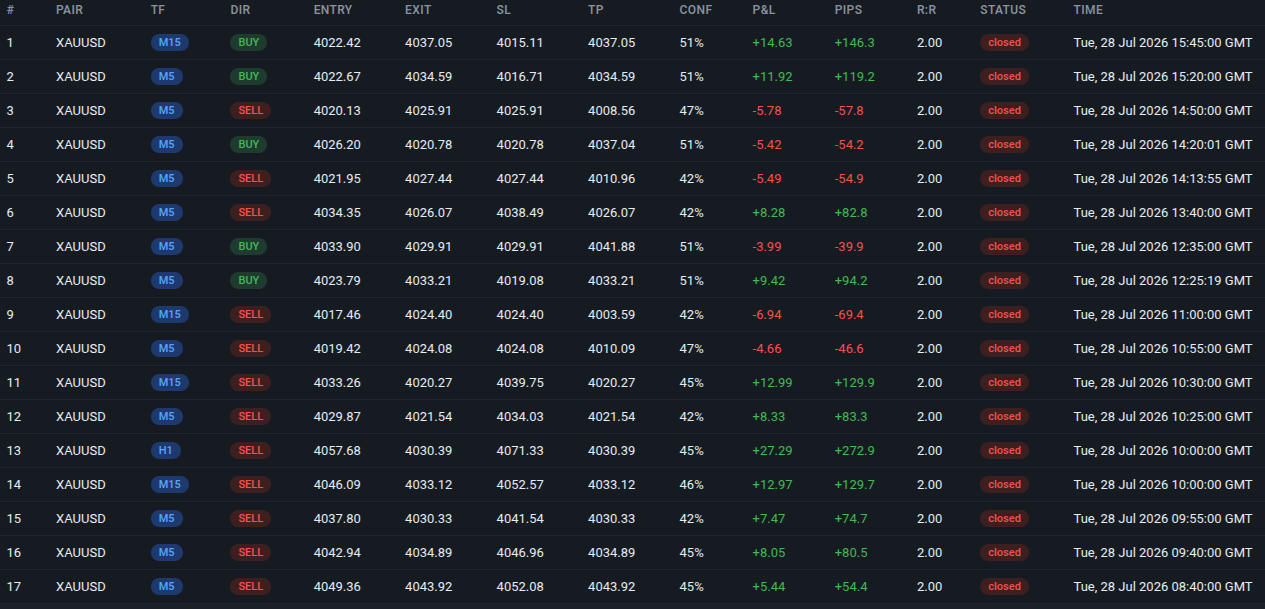The height and width of the screenshot is (609, 1265).
Task: Click the ENTRY column header
Action: pyautogui.click(x=332, y=10)
